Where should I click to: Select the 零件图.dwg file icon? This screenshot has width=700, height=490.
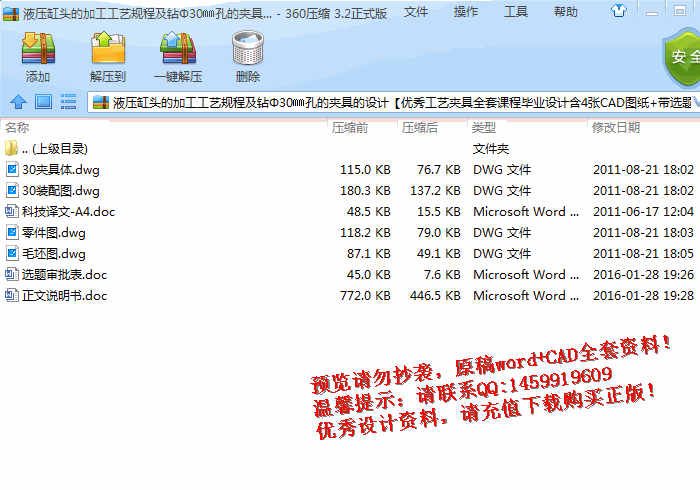pyautogui.click(x=12, y=233)
